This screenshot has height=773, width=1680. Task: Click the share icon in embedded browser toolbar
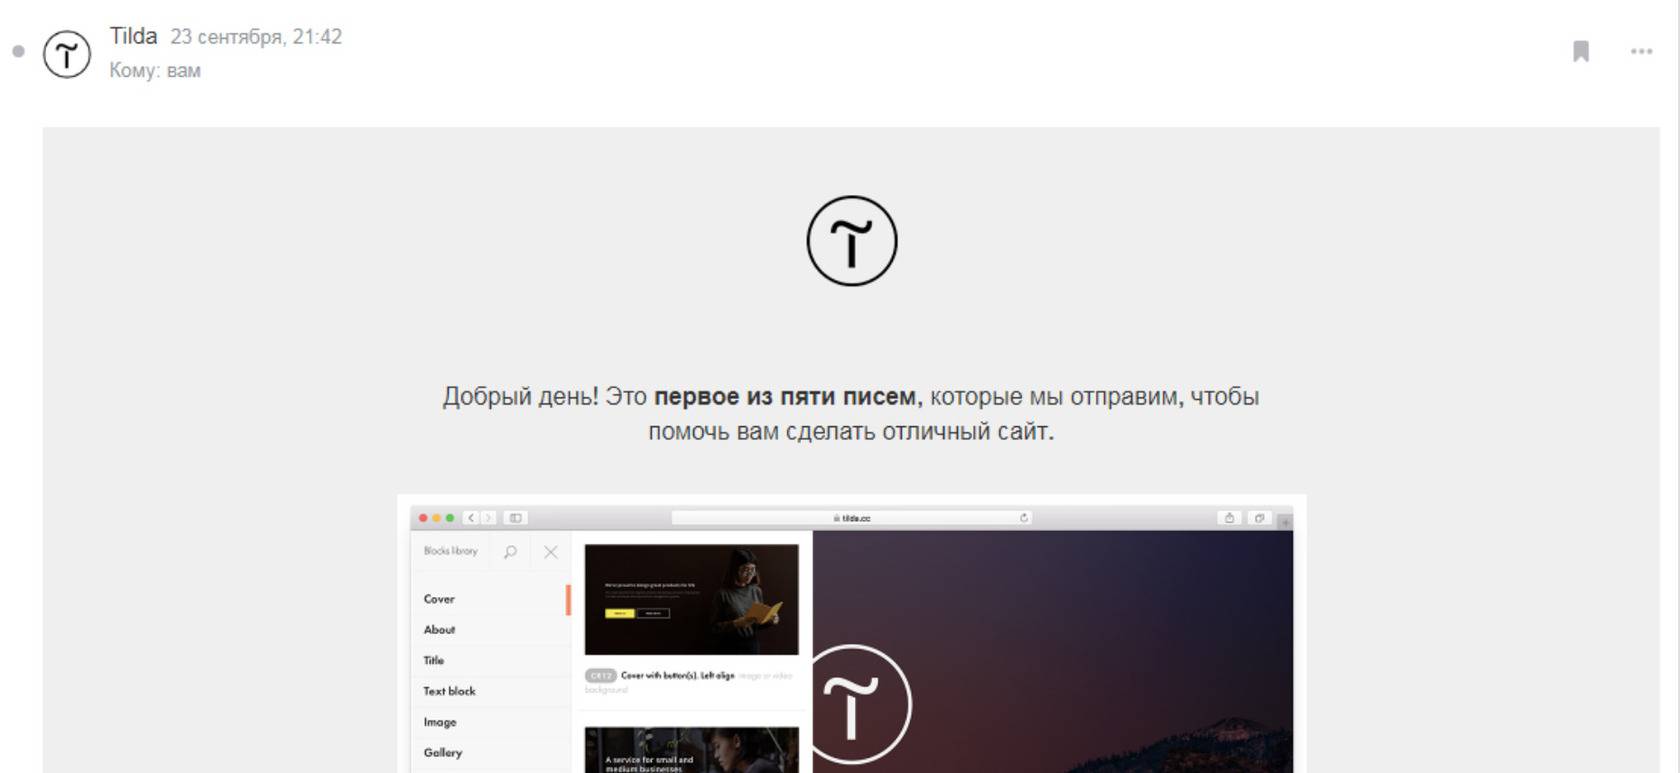(x=1229, y=518)
